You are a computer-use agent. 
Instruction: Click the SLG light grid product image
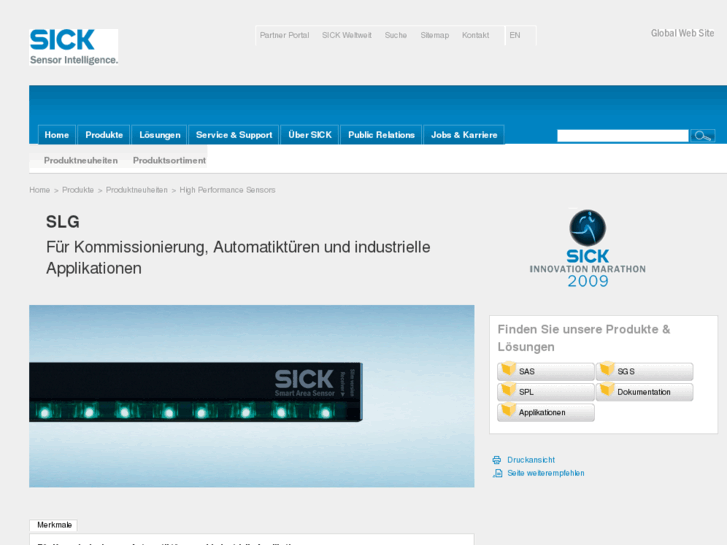[x=251, y=396]
